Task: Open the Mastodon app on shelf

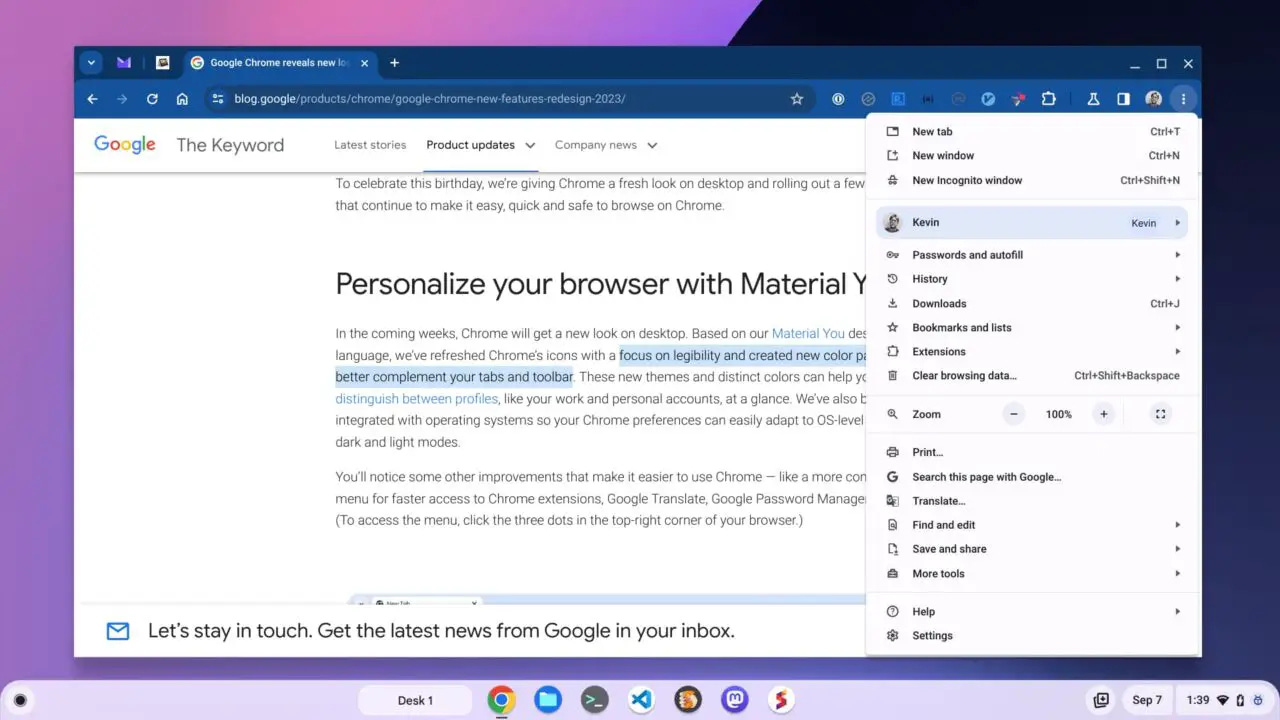Action: tap(735, 700)
